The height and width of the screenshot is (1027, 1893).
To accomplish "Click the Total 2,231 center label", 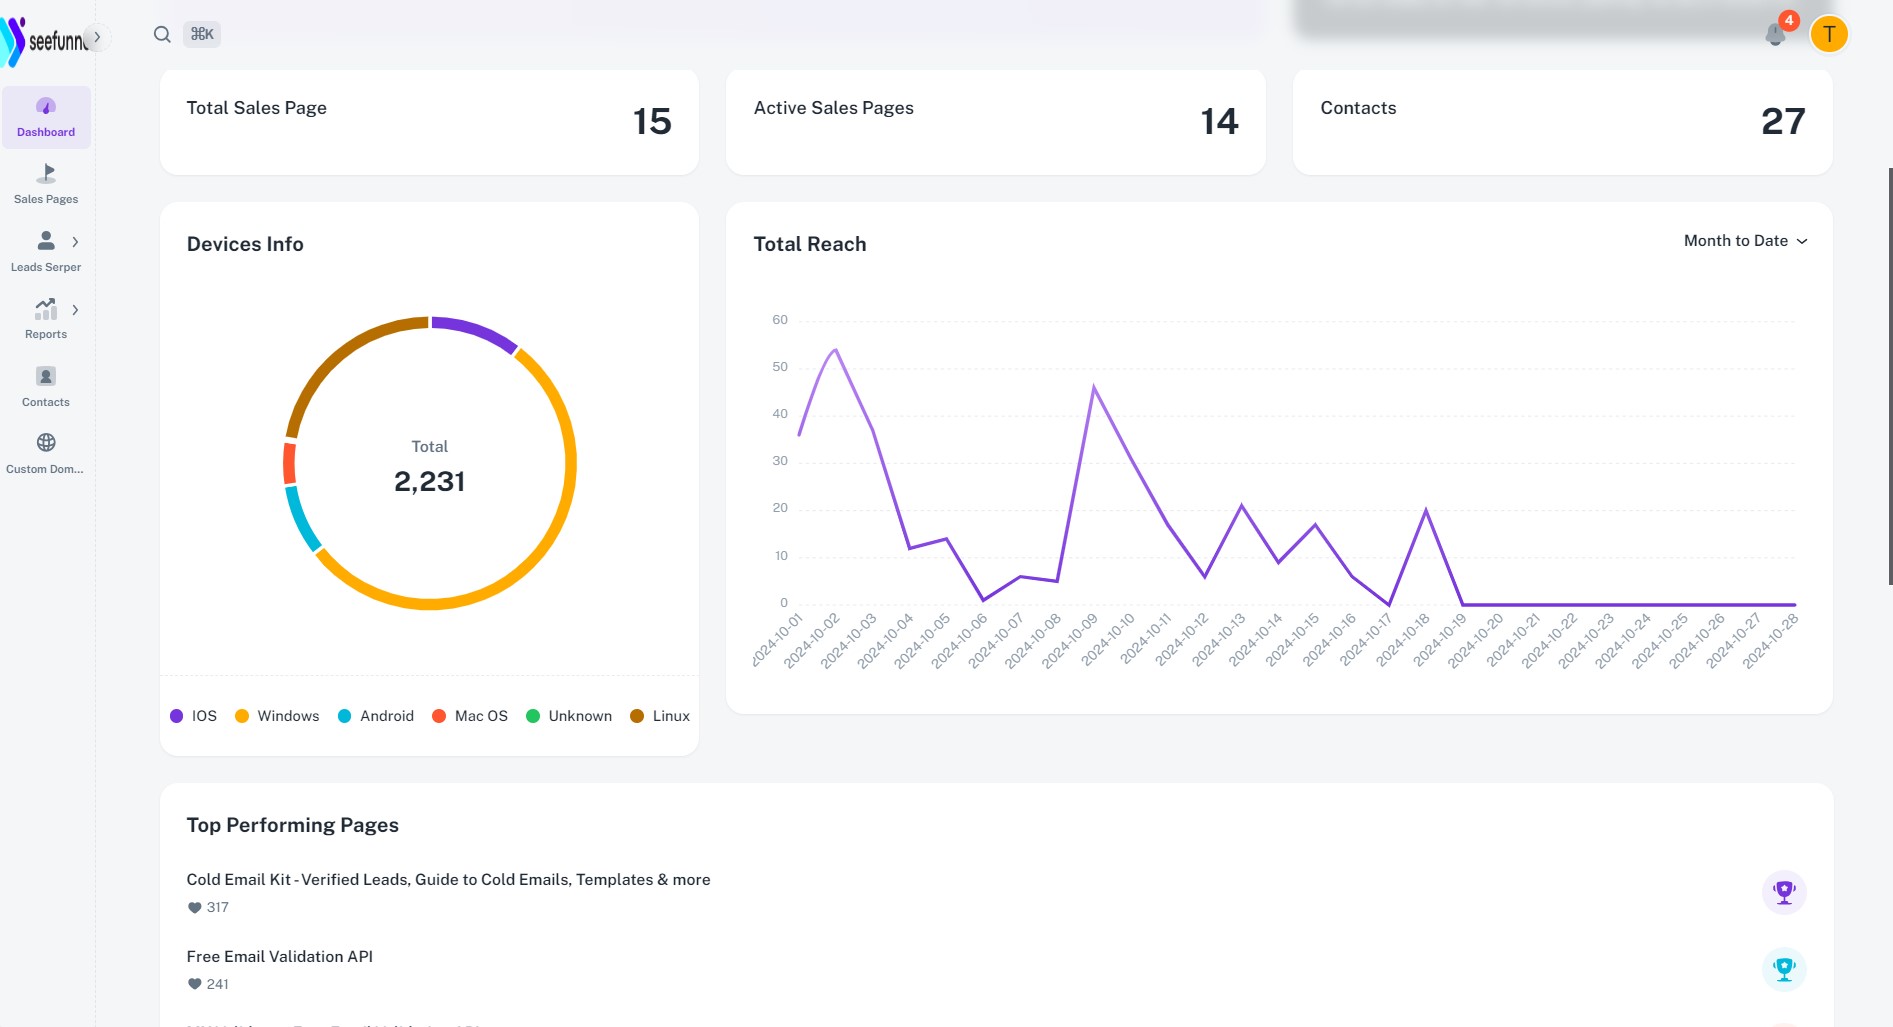I will [x=430, y=467].
